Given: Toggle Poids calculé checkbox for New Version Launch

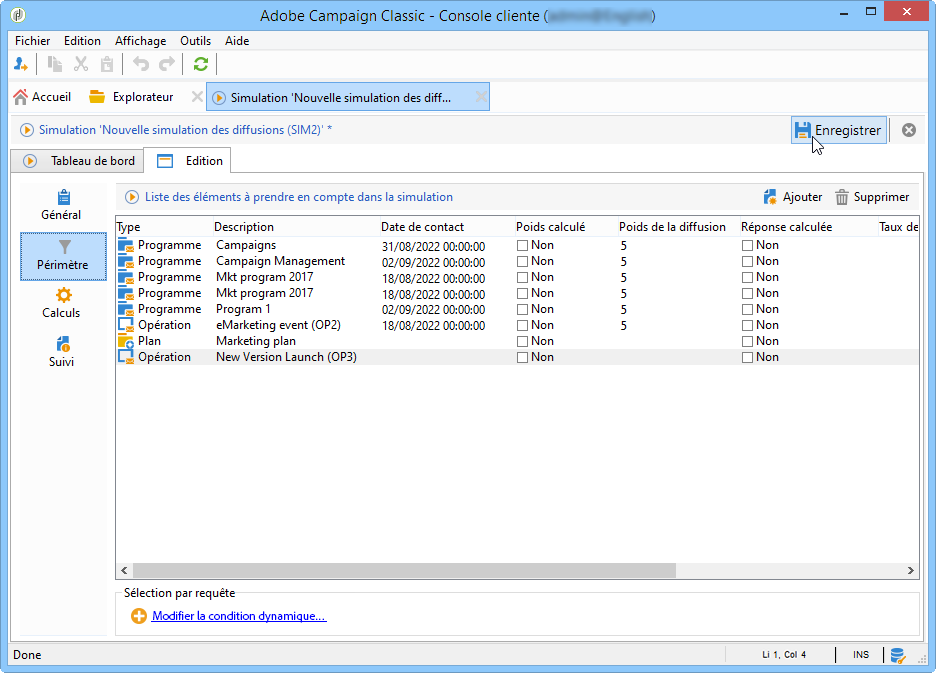Looking at the screenshot, I should tap(522, 357).
